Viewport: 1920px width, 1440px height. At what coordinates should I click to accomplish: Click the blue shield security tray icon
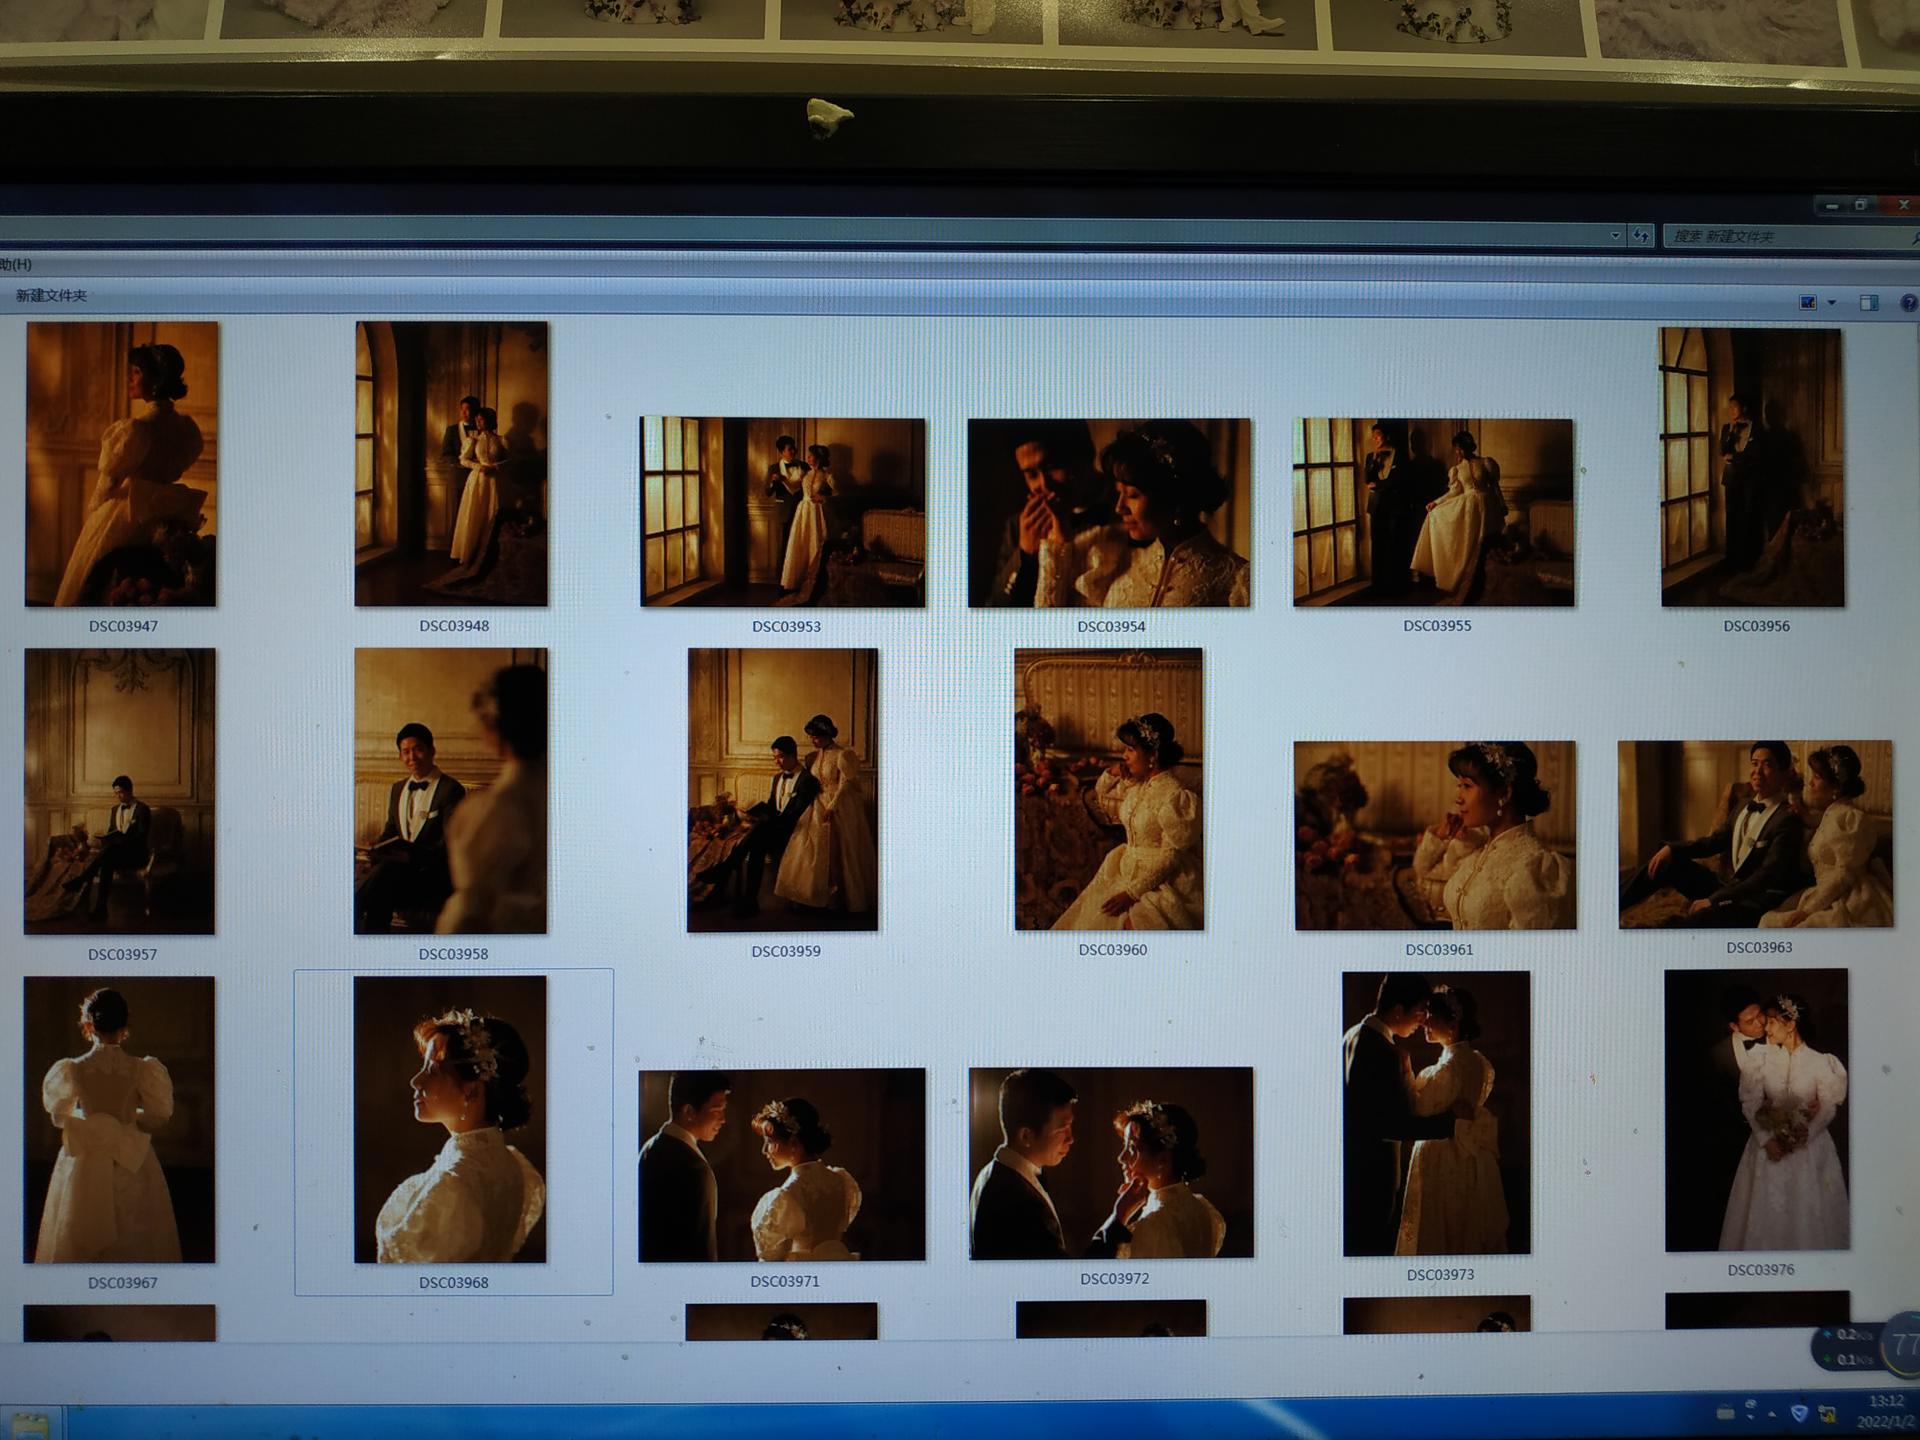coord(1799,1412)
